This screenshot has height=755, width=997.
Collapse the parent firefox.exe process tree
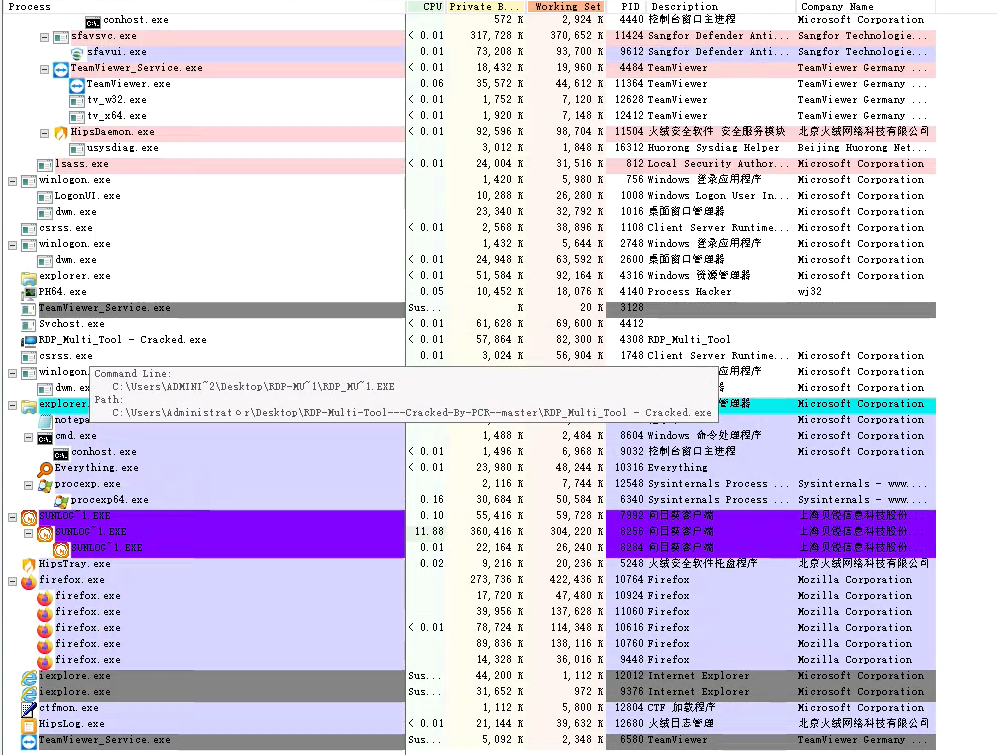(x=12, y=580)
